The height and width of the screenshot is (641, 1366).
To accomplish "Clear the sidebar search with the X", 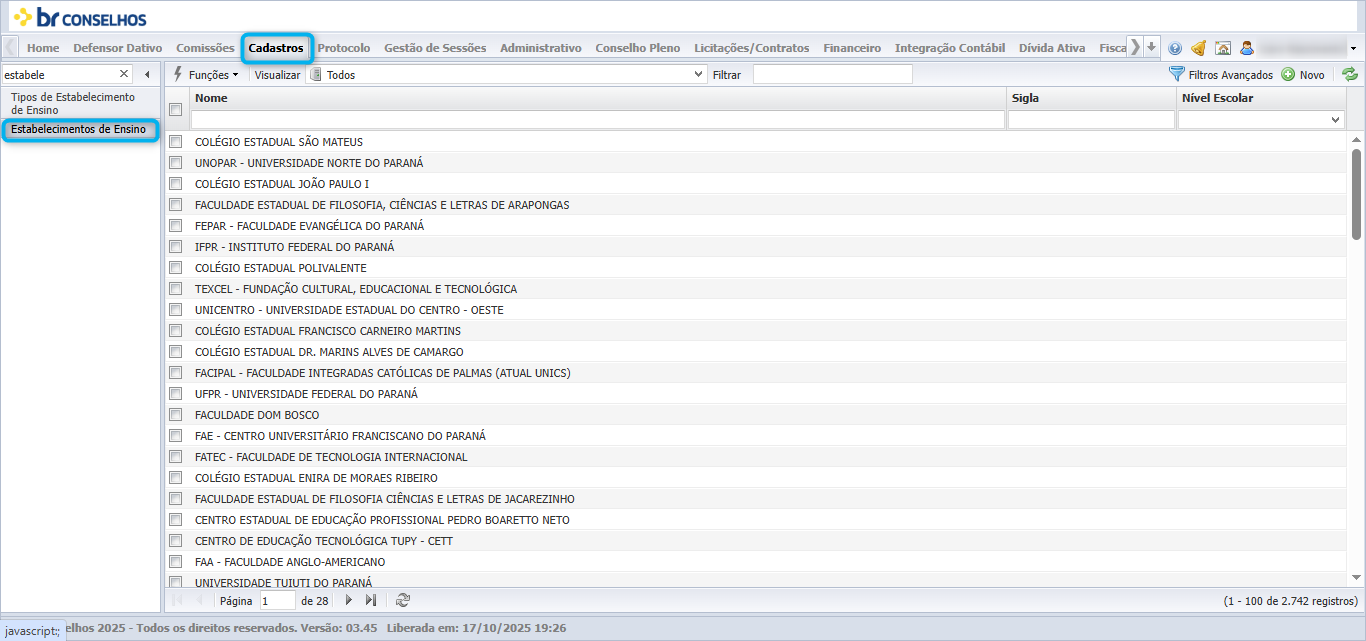I will pyautogui.click(x=125, y=74).
